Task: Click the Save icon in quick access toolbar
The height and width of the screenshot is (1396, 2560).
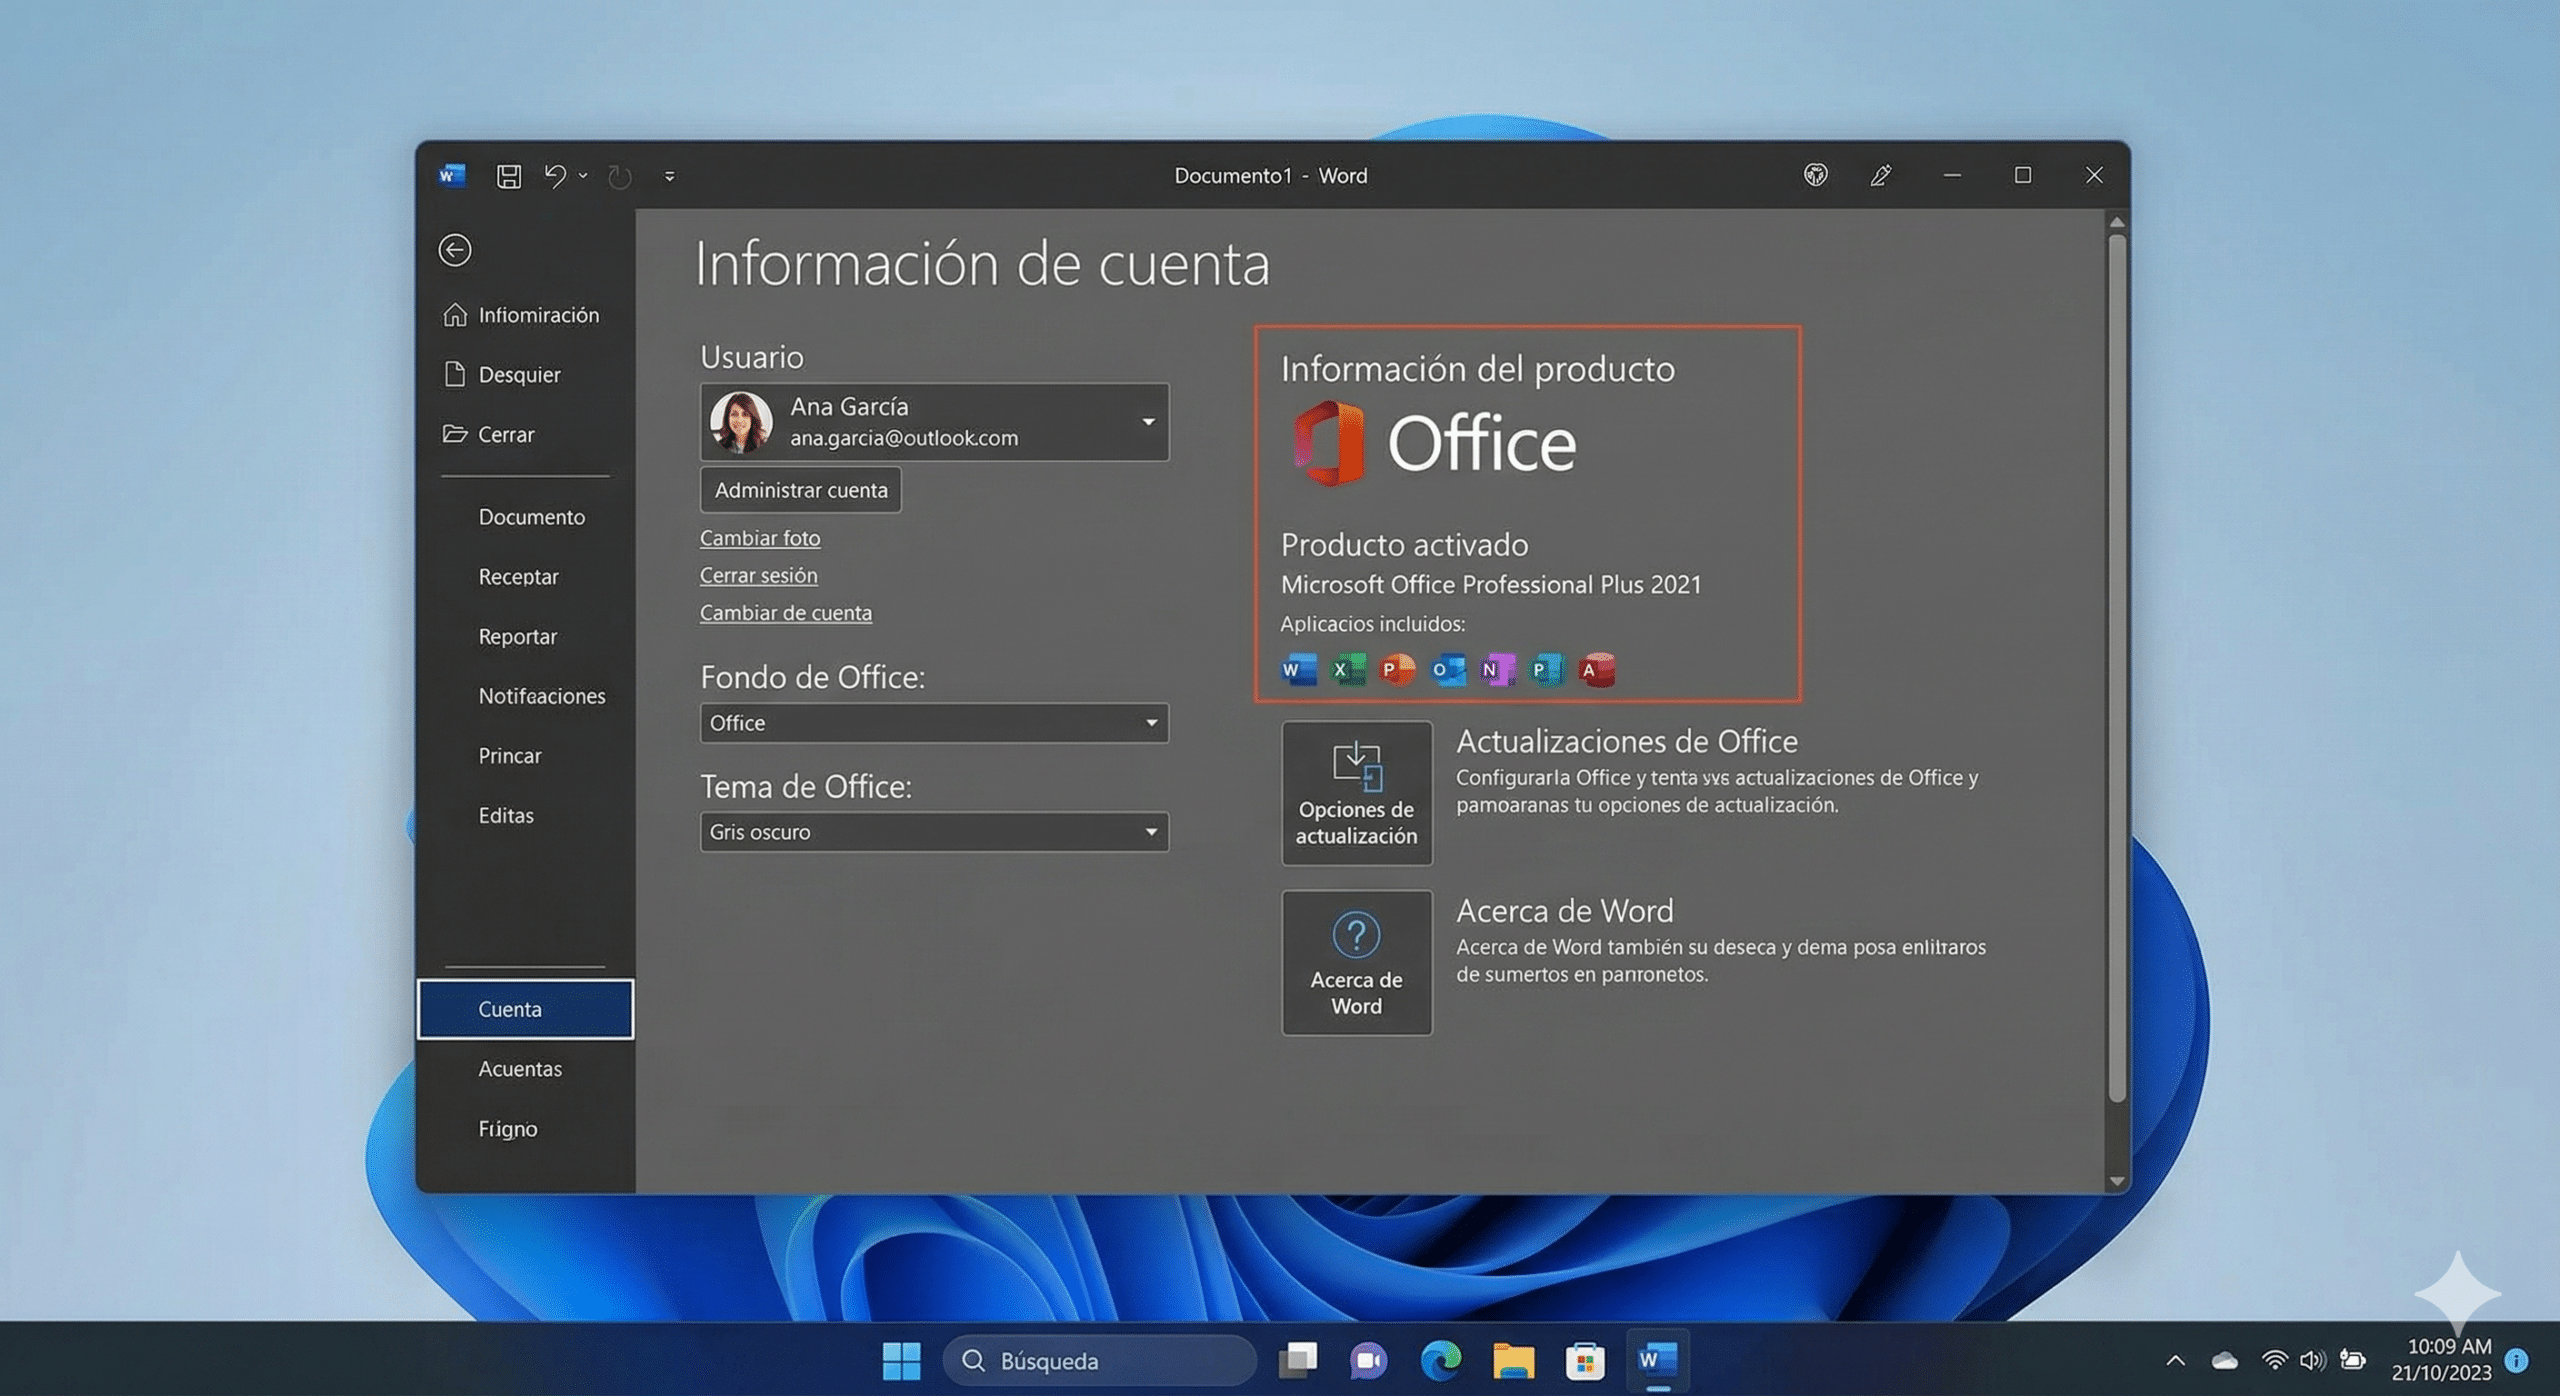Action: (508, 175)
